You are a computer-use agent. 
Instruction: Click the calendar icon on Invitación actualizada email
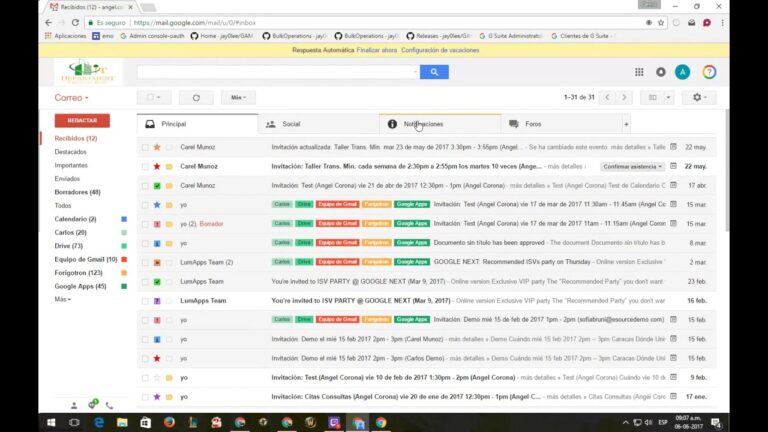673,147
